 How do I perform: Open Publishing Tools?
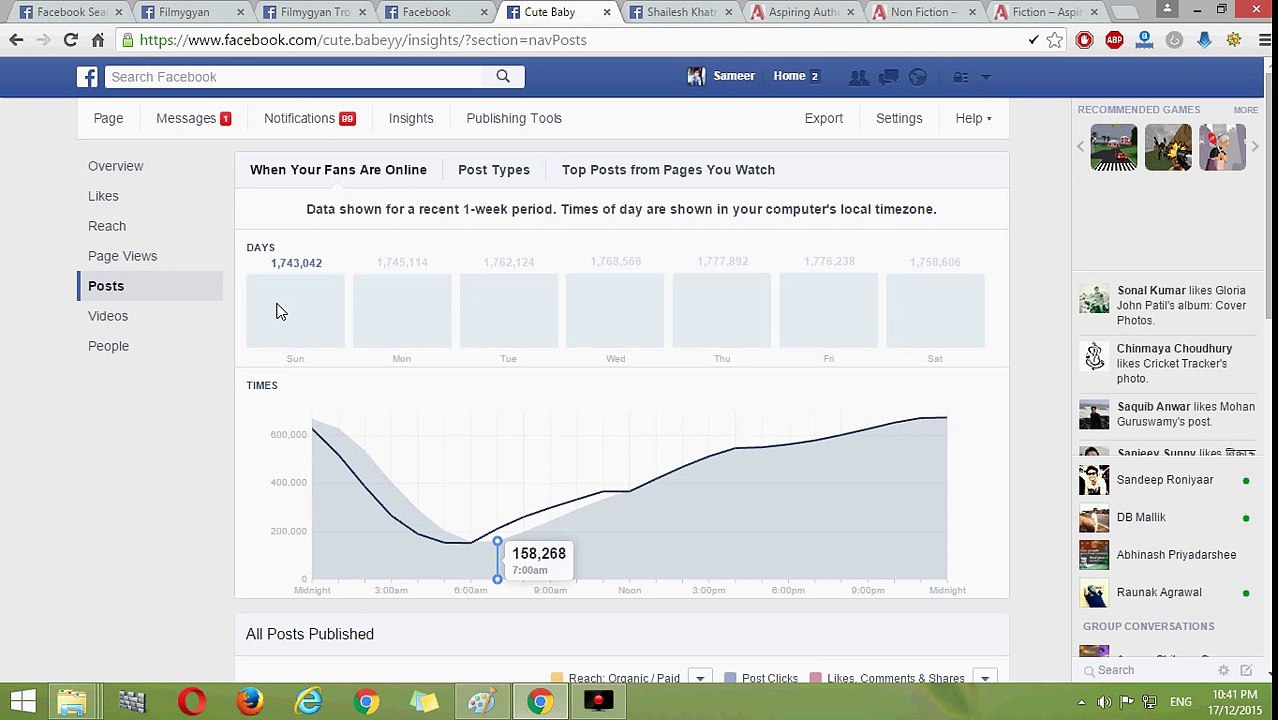coord(514,118)
